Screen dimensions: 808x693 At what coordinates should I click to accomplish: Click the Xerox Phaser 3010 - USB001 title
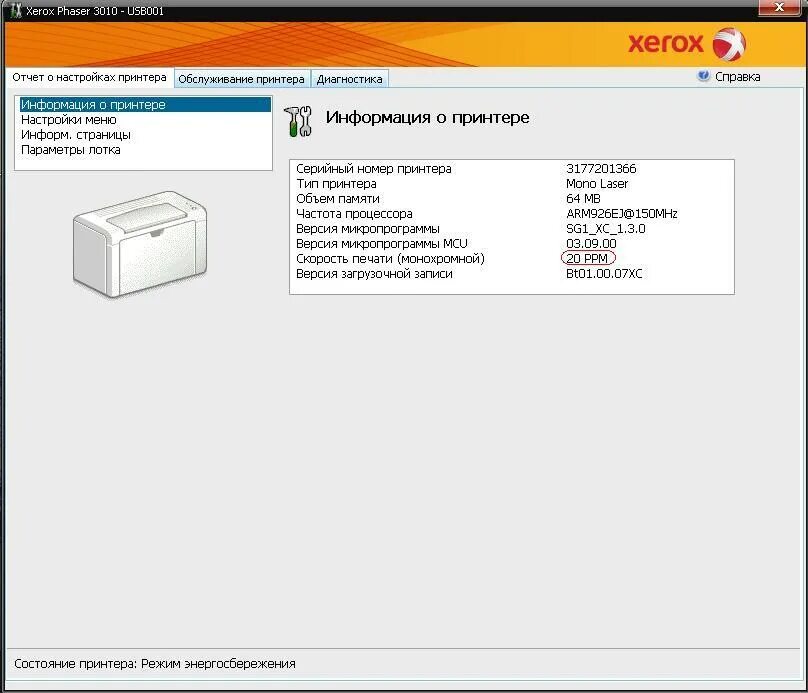[x=95, y=11]
